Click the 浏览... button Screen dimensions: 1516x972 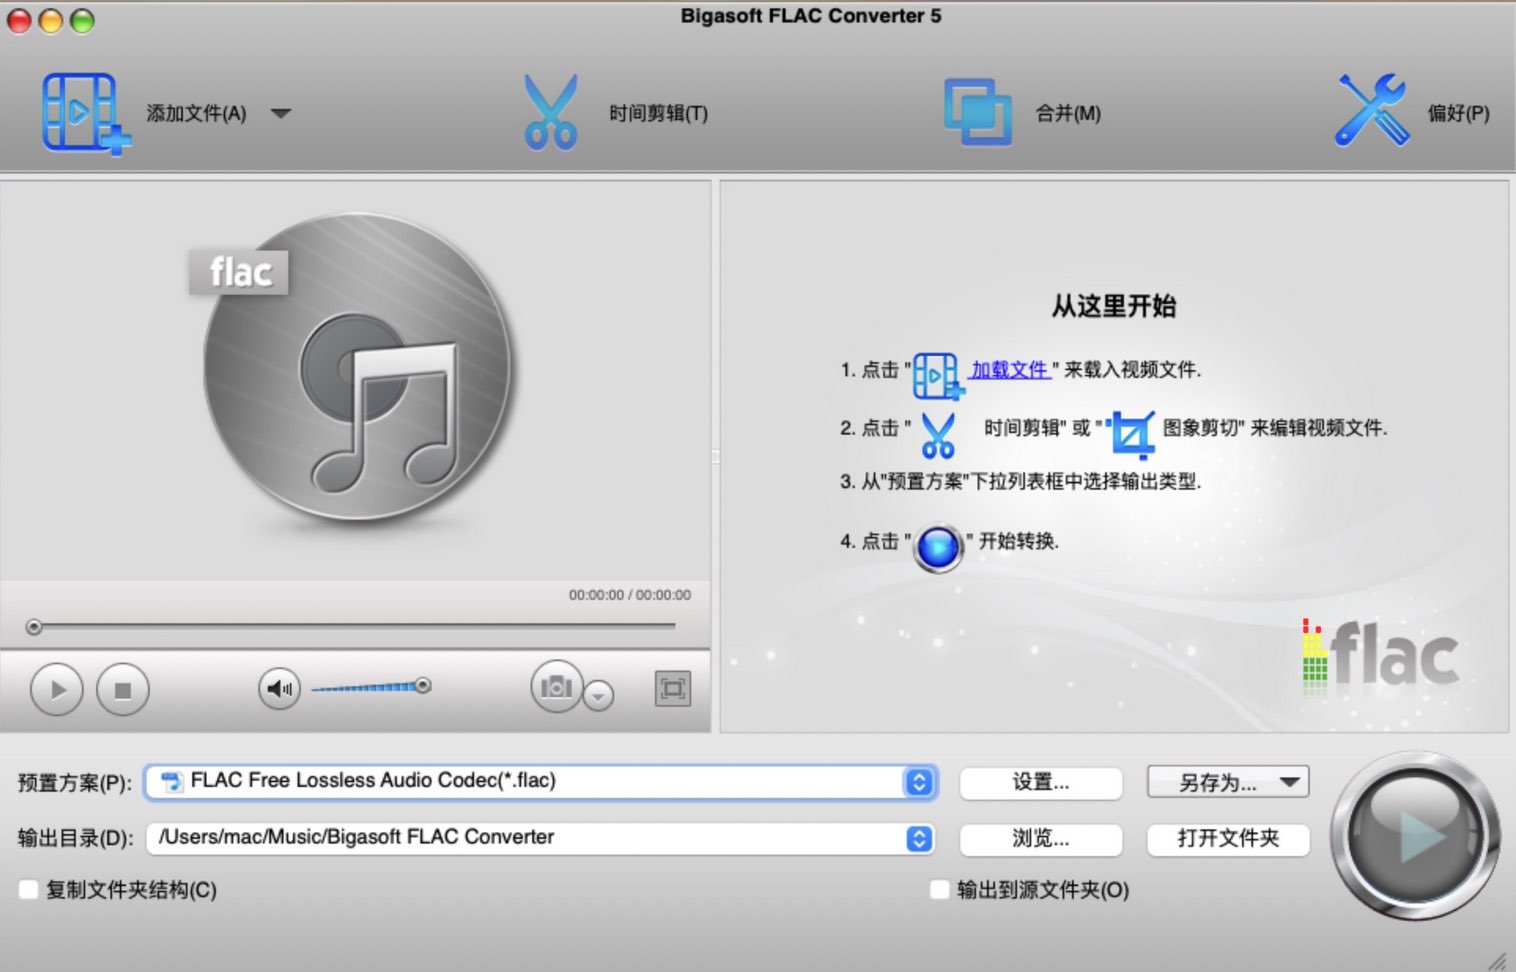tap(1041, 839)
